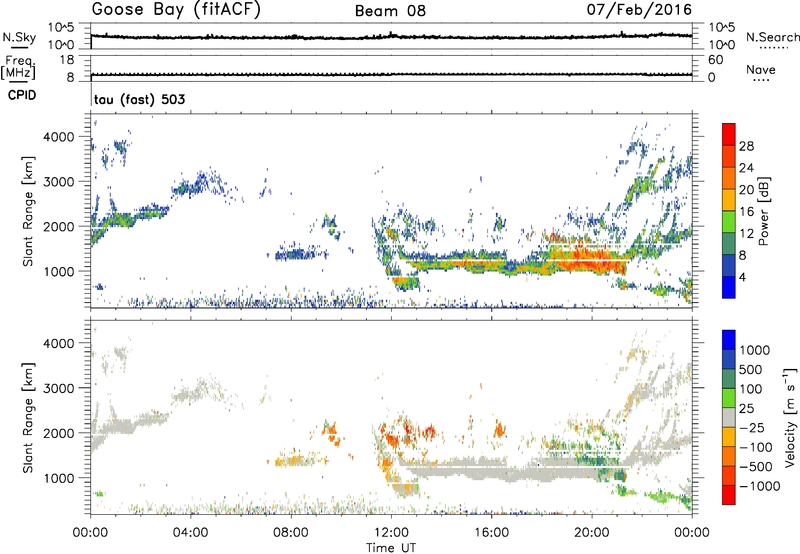Click the '3000' range tick of the velocity panel
The width and height of the screenshot is (800, 554).
tap(61, 388)
